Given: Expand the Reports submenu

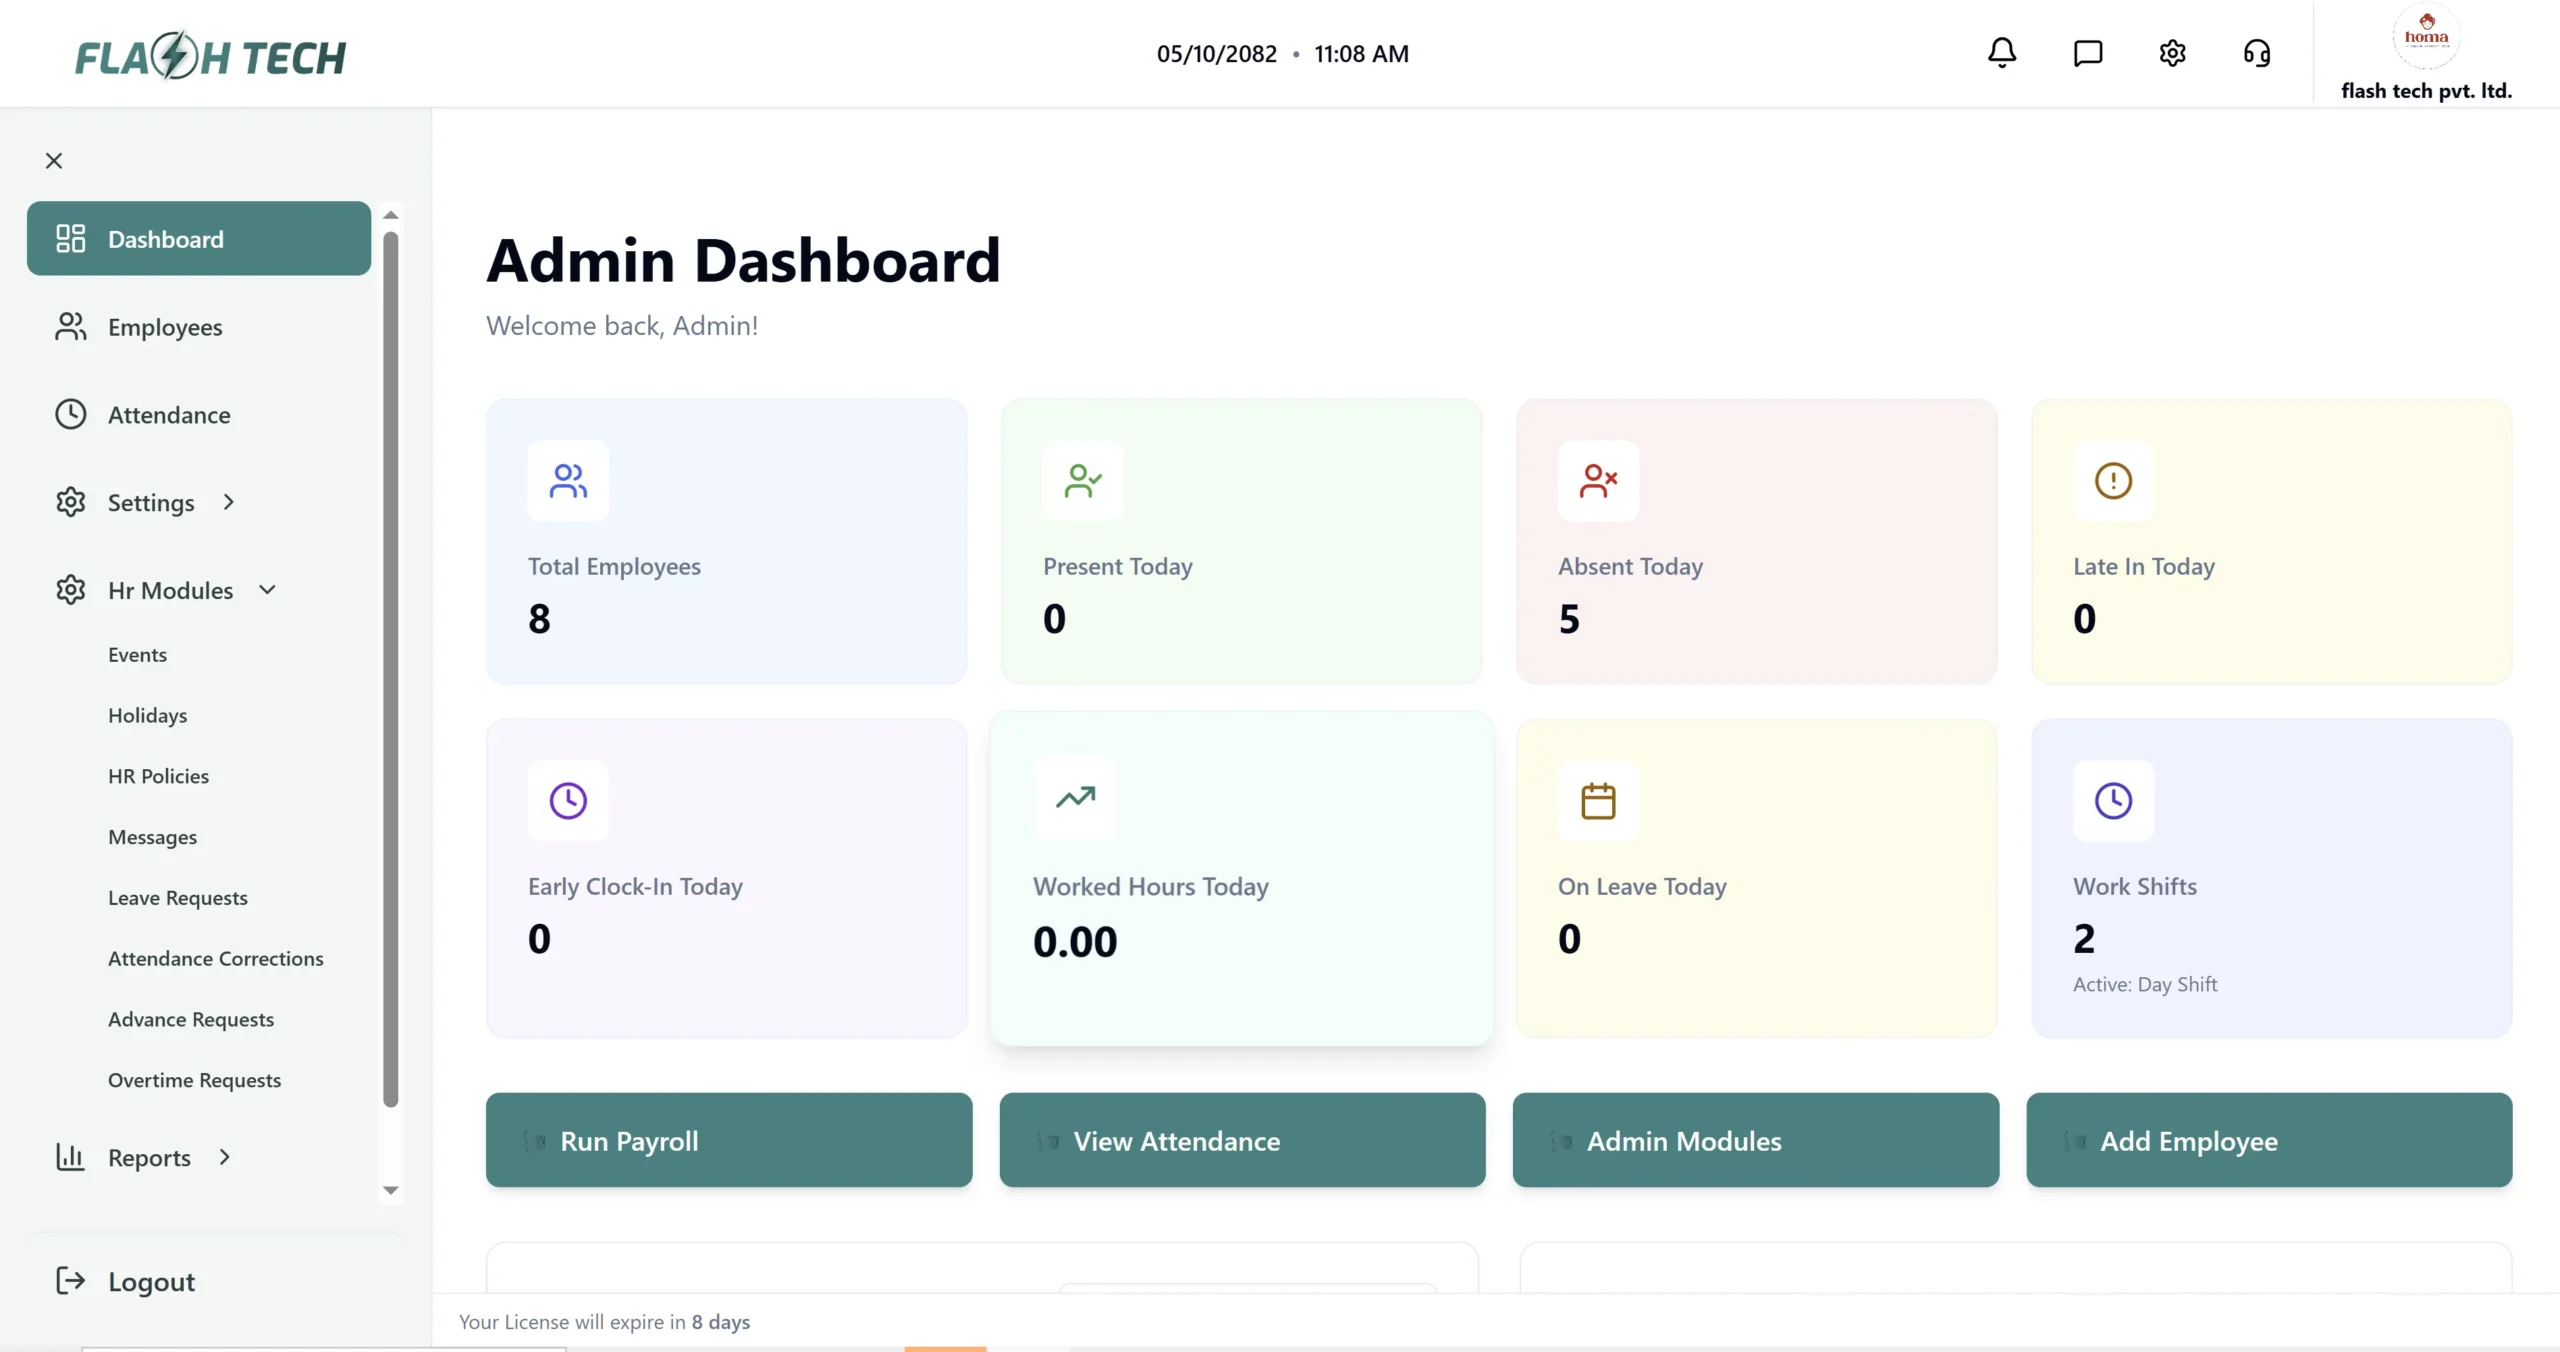Looking at the screenshot, I should (x=224, y=1157).
